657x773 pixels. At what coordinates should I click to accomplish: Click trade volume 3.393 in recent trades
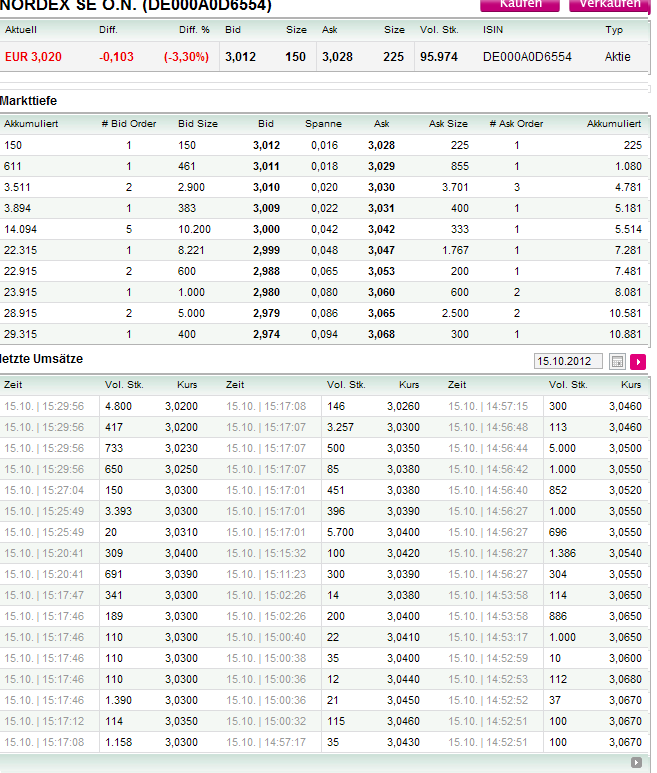[118, 511]
